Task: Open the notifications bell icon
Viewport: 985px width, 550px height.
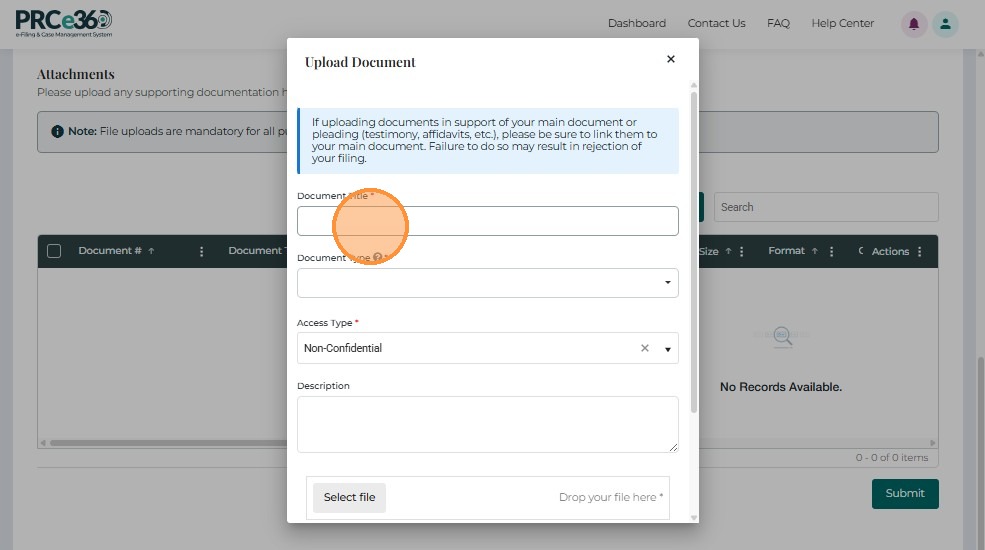Action: click(x=914, y=24)
